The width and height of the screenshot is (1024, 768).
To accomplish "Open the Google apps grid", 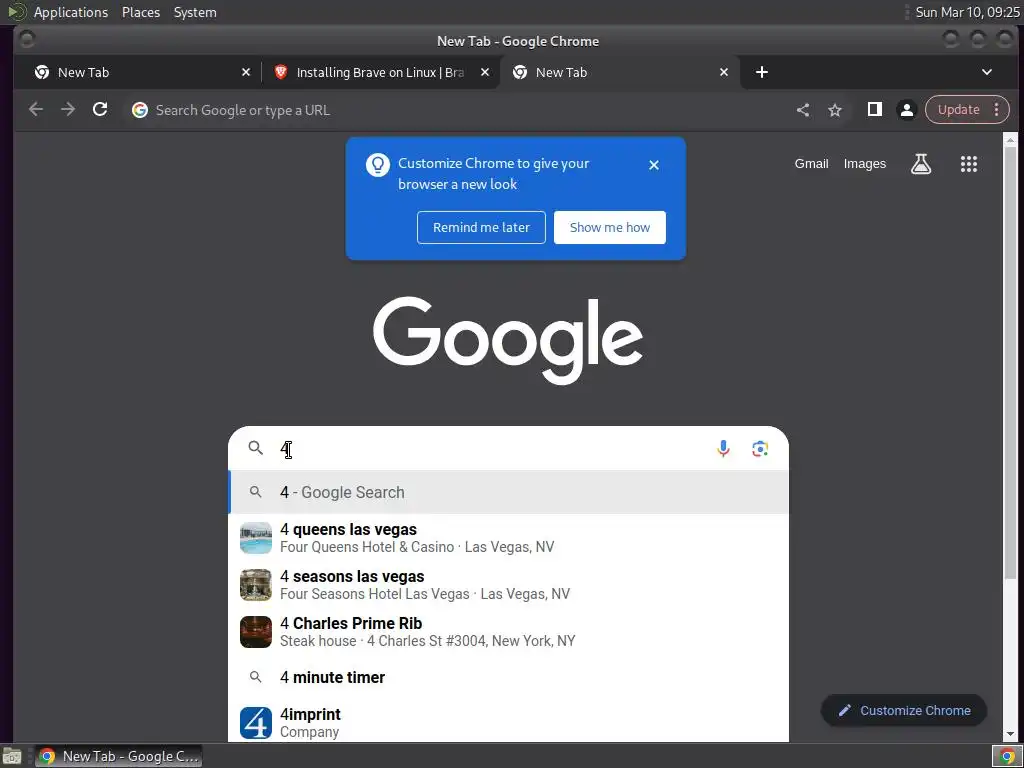I will pos(968,164).
